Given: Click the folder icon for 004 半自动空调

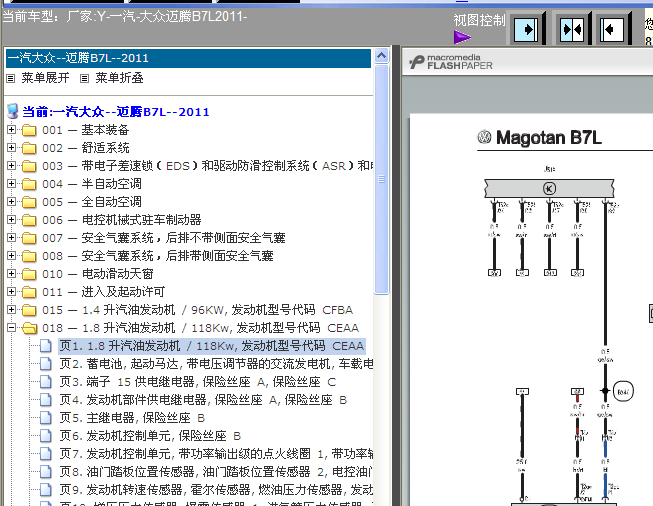Looking at the screenshot, I should click(x=29, y=184).
